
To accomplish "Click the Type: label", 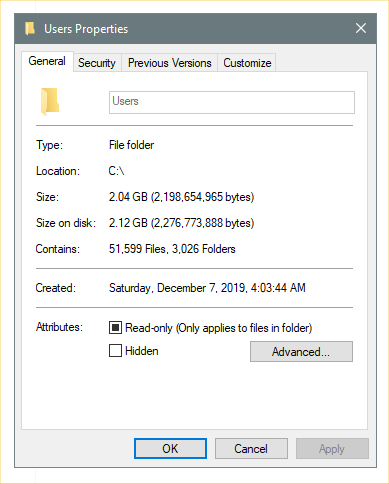I will (49, 145).
